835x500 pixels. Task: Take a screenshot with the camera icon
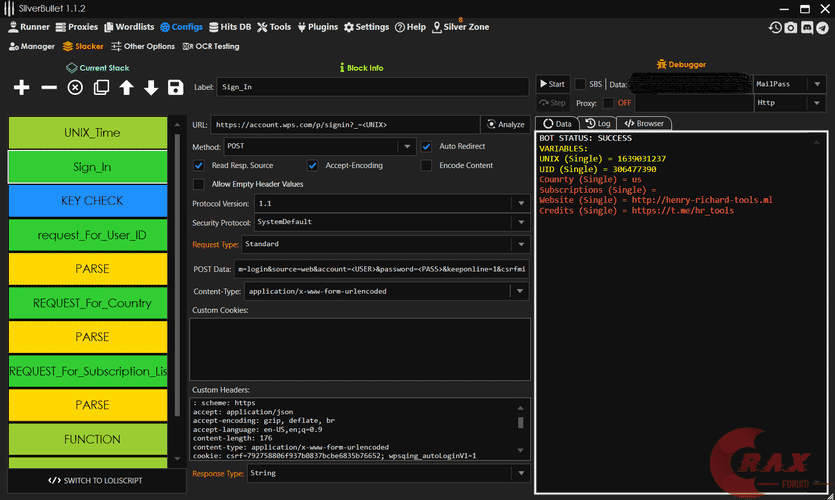(791, 28)
